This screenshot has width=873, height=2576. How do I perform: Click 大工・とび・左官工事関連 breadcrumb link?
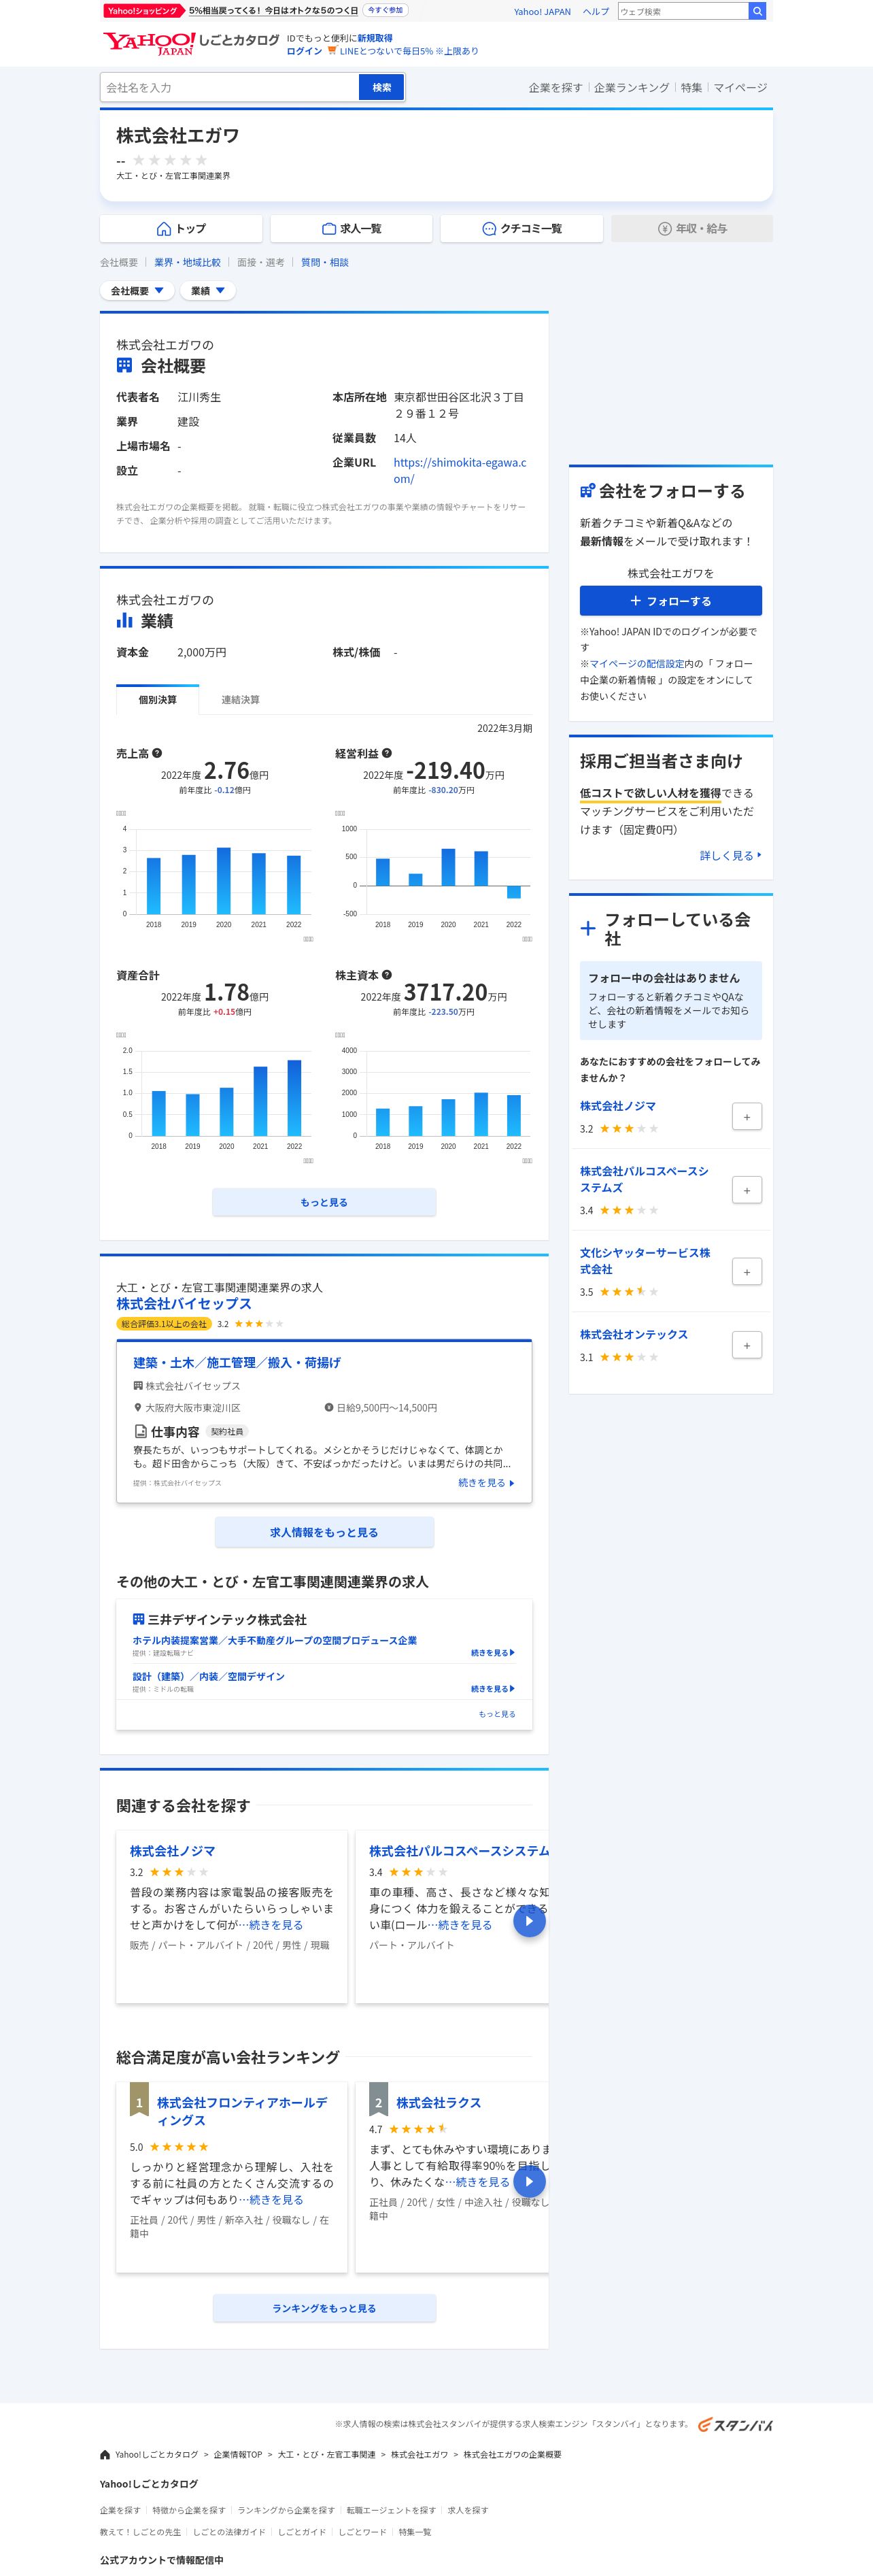coord(326,2454)
